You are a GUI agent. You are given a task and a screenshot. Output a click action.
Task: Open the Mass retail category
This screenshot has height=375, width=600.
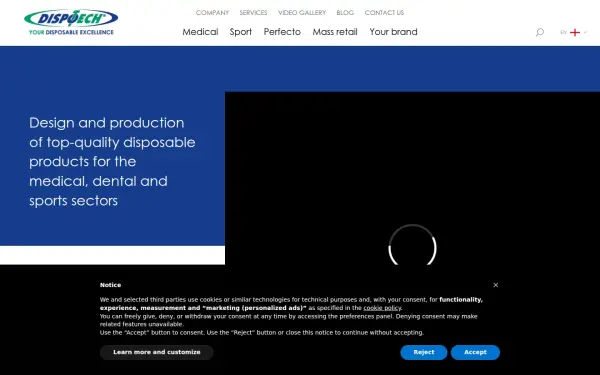[335, 32]
